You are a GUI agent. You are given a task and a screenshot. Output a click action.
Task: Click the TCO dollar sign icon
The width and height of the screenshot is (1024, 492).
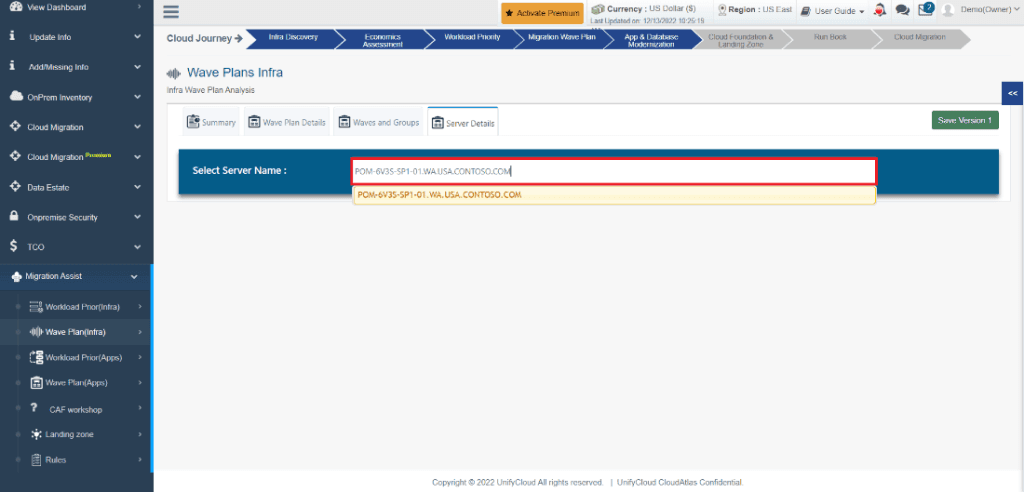14,246
